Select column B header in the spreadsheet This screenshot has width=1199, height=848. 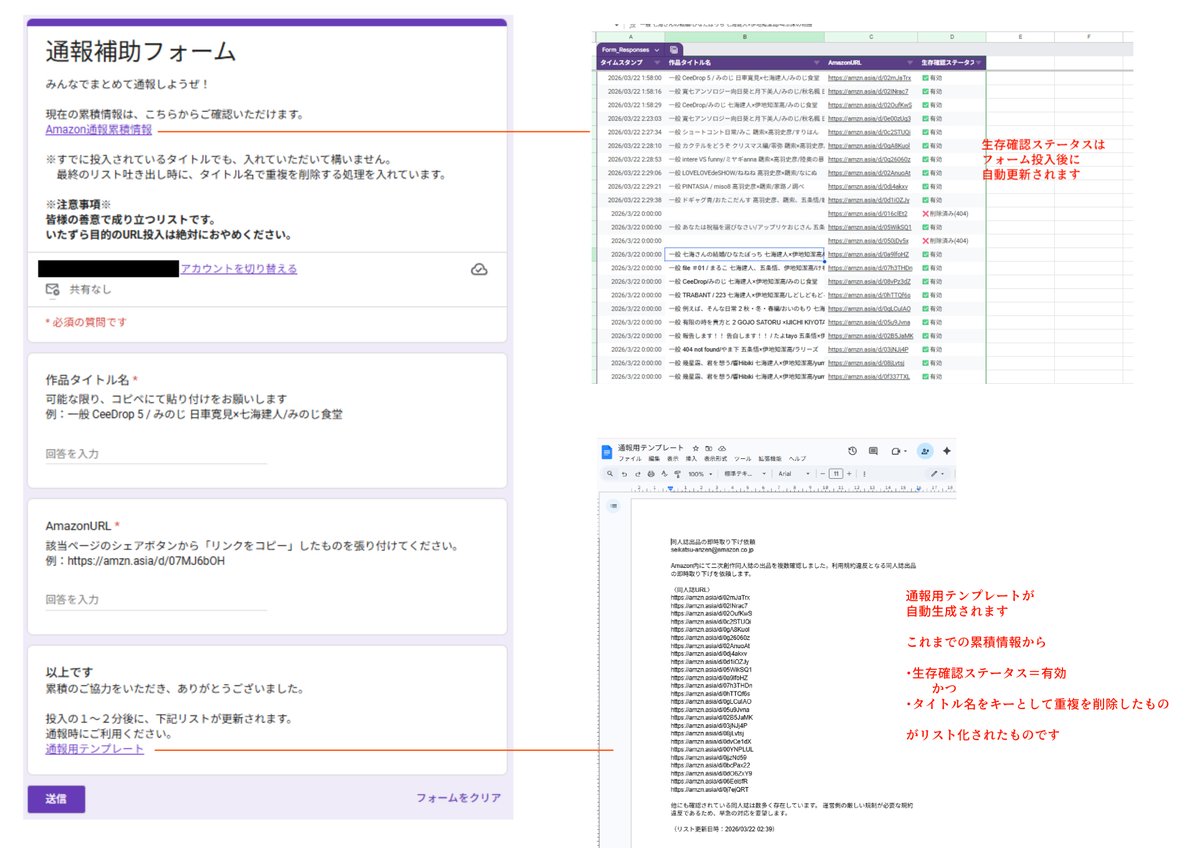pyautogui.click(x=745, y=37)
